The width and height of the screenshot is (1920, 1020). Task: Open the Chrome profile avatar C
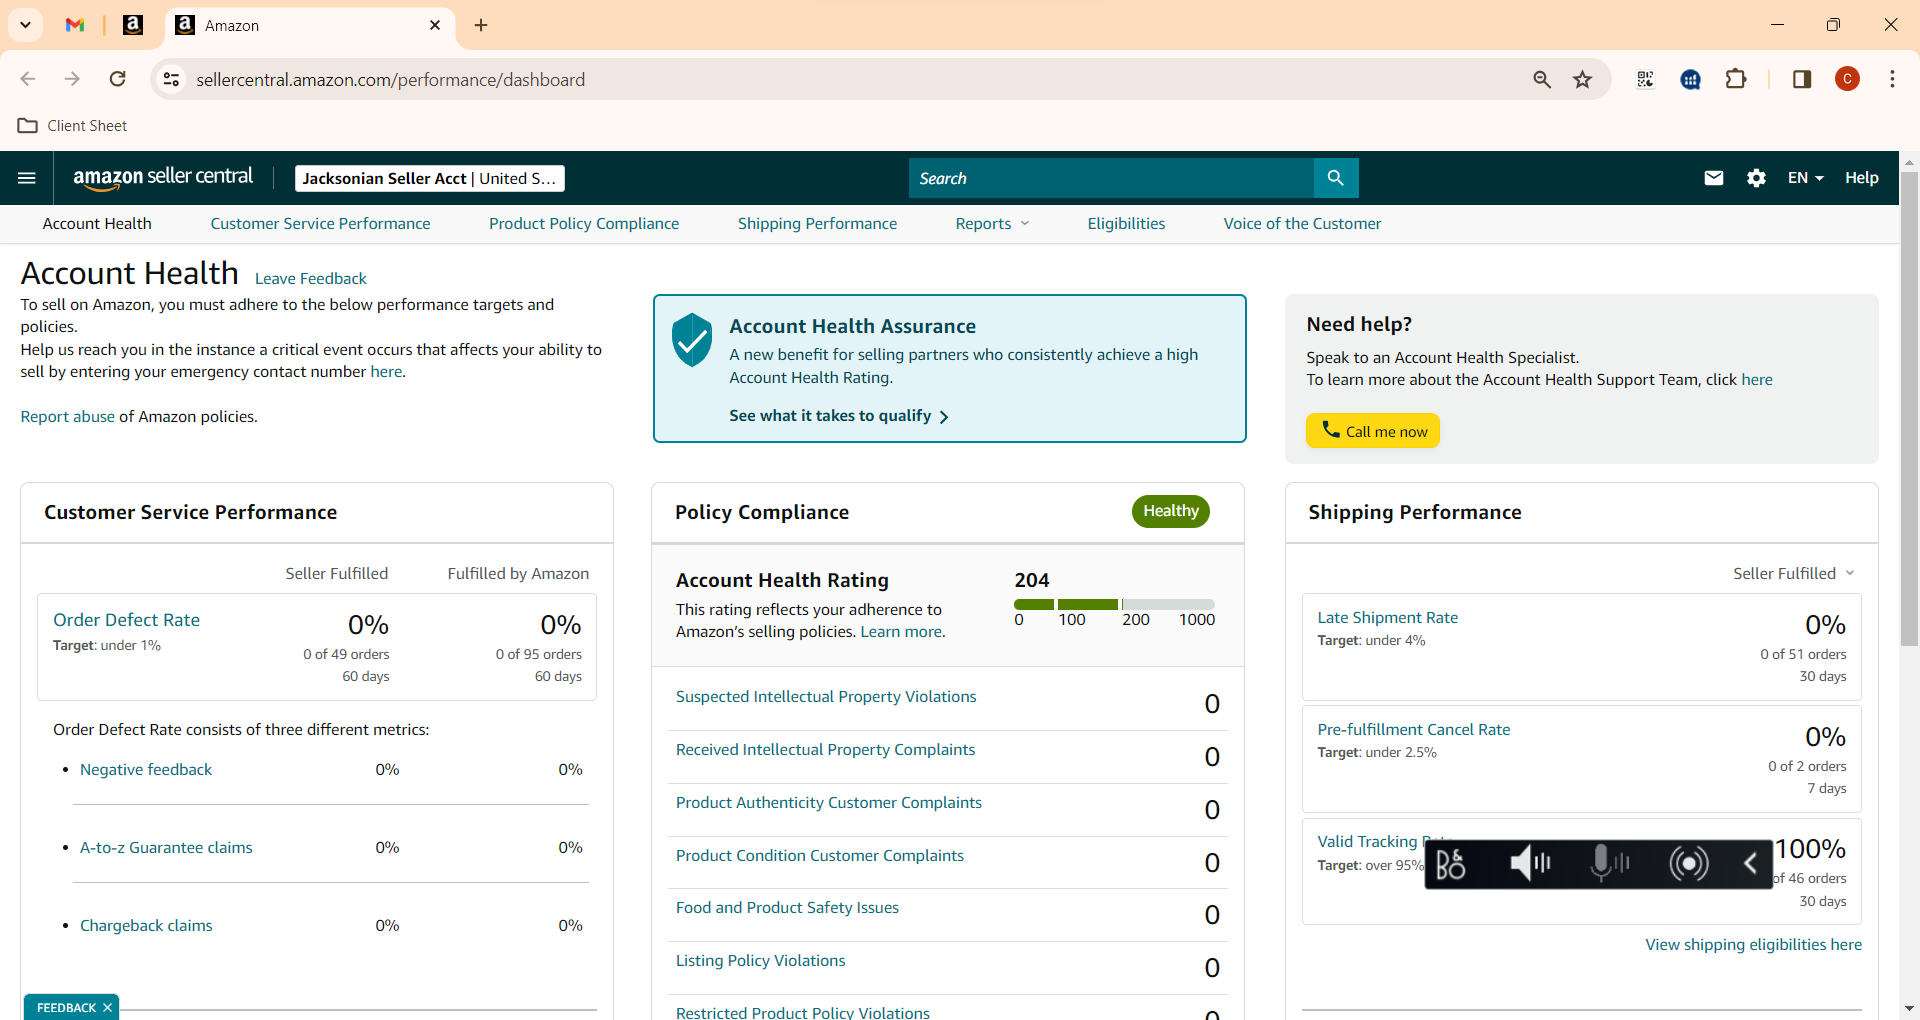tap(1847, 79)
